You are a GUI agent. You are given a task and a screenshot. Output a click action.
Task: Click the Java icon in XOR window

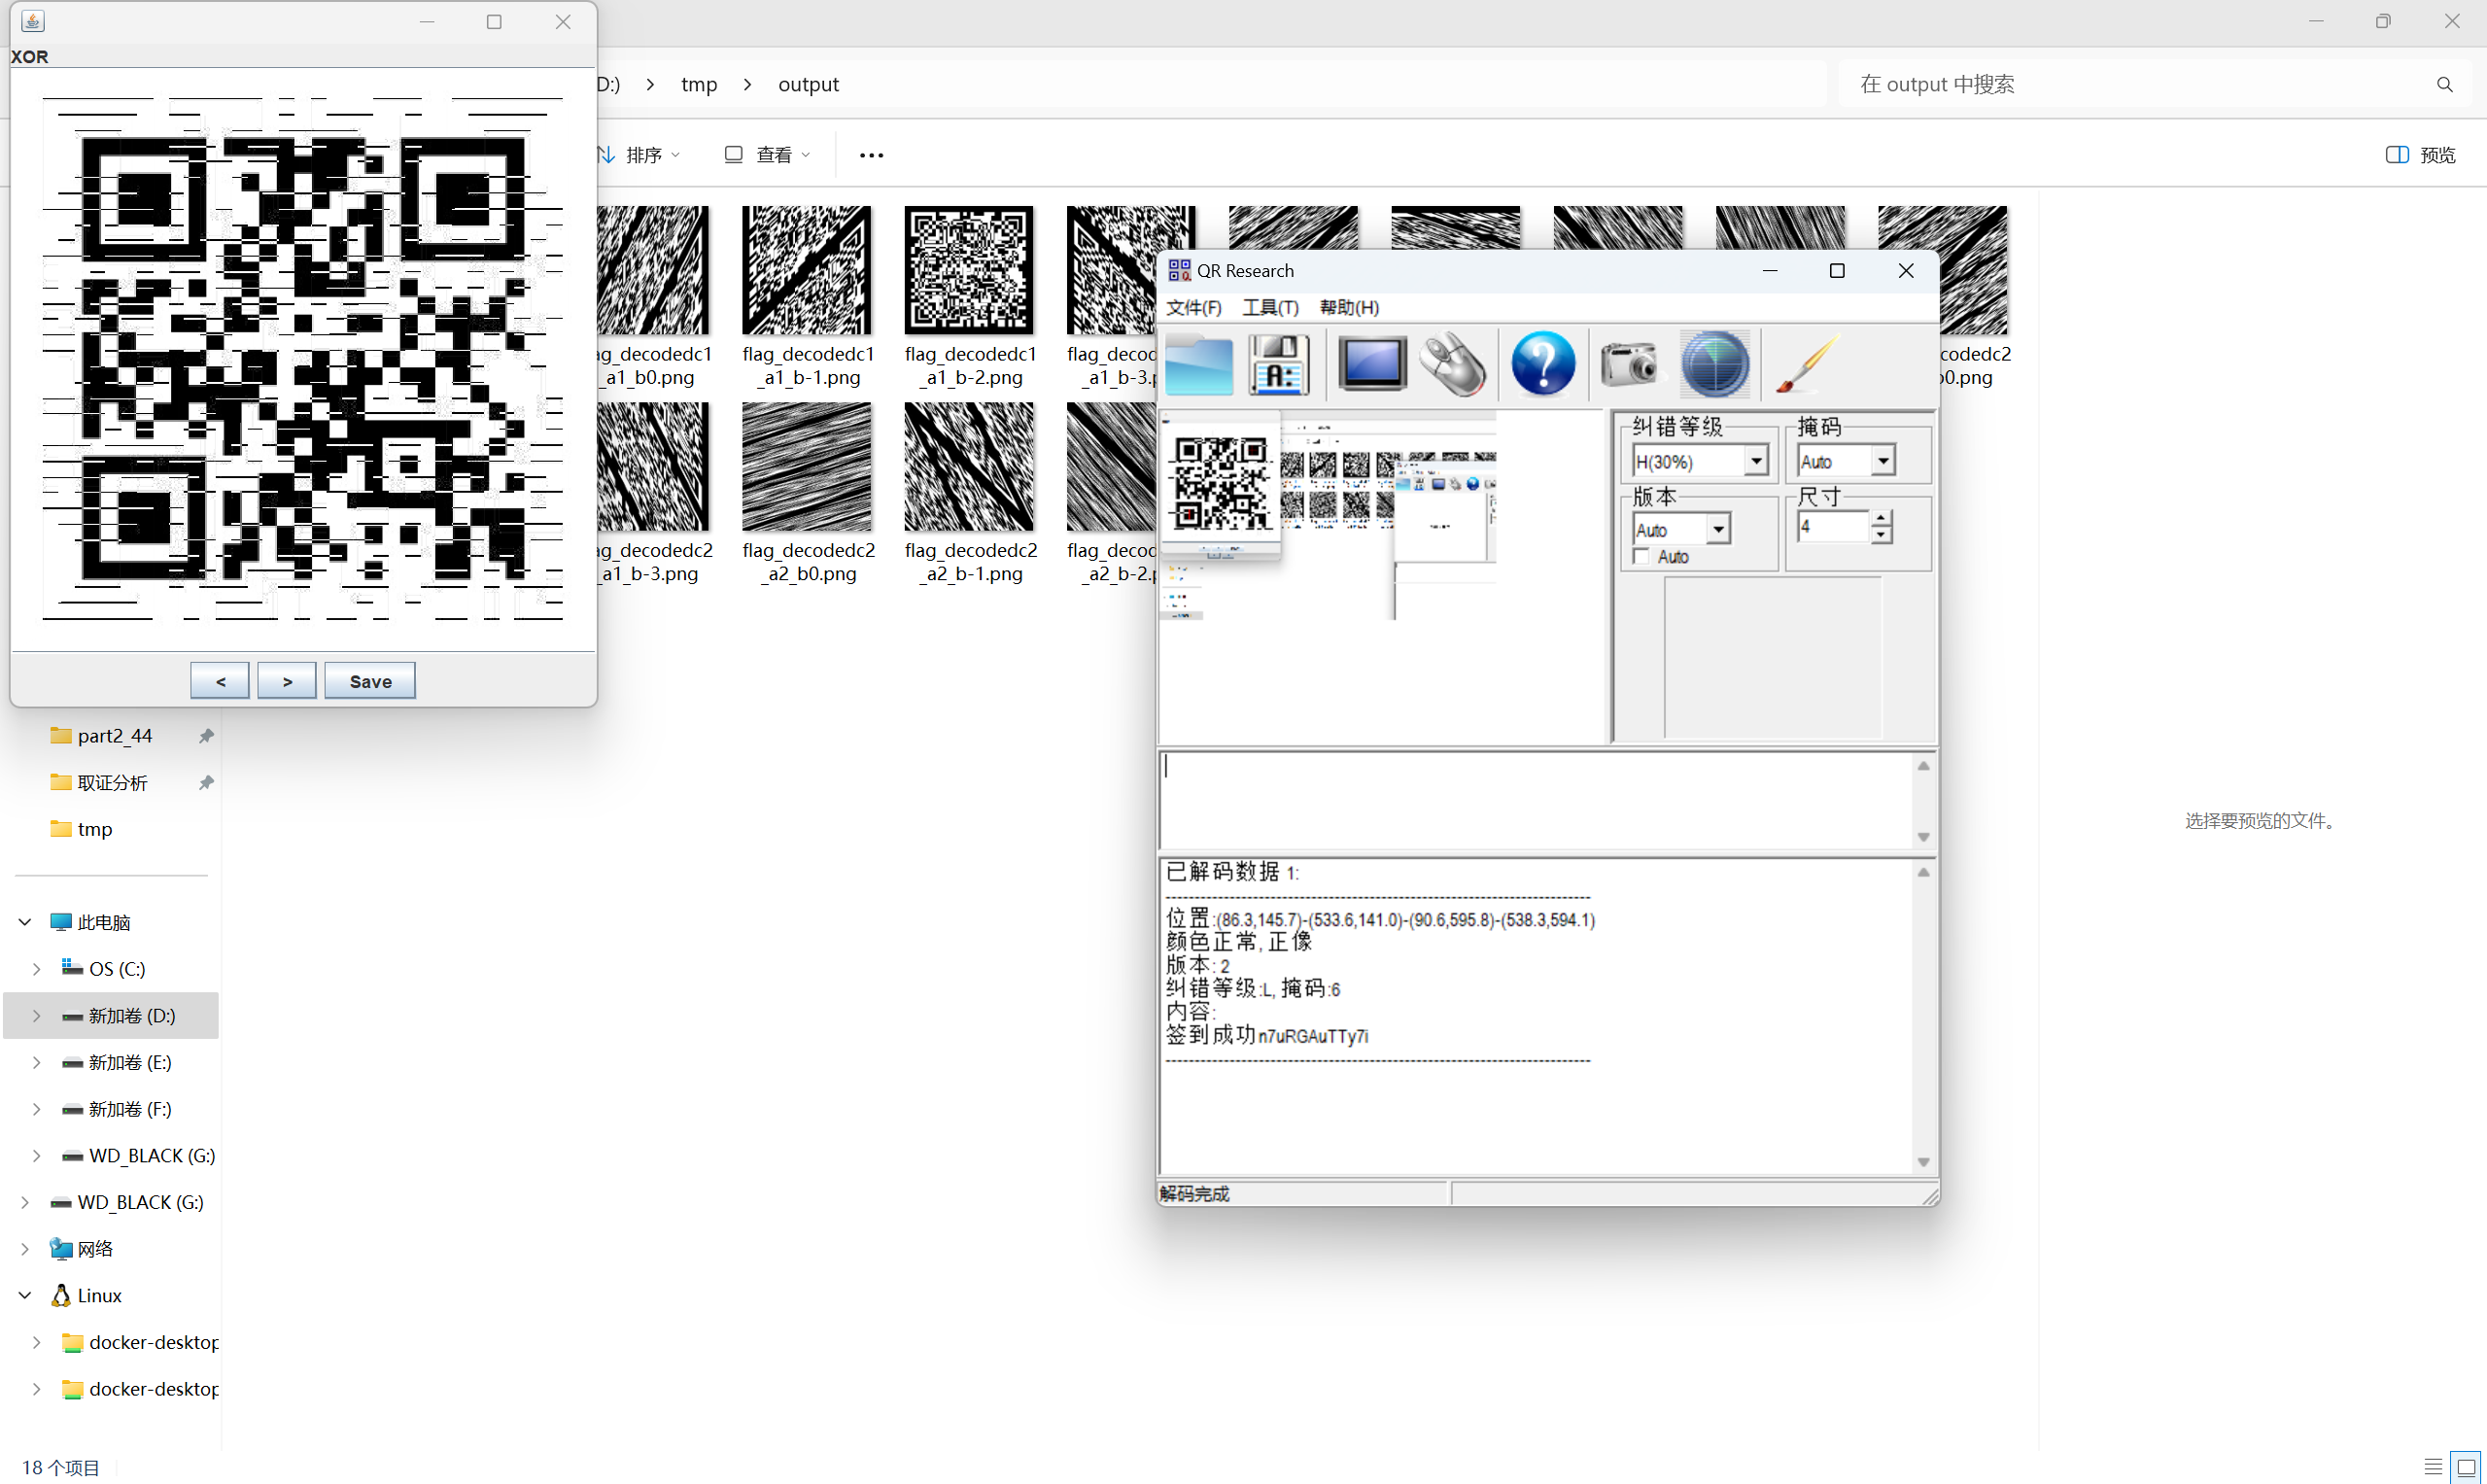32,21
